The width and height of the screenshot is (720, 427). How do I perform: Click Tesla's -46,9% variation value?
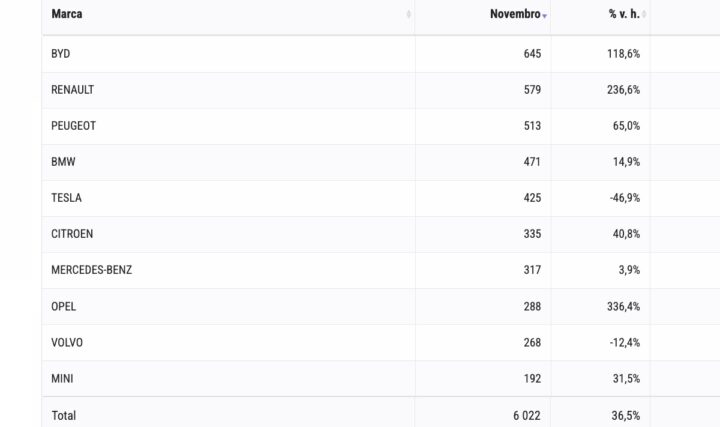(624, 198)
